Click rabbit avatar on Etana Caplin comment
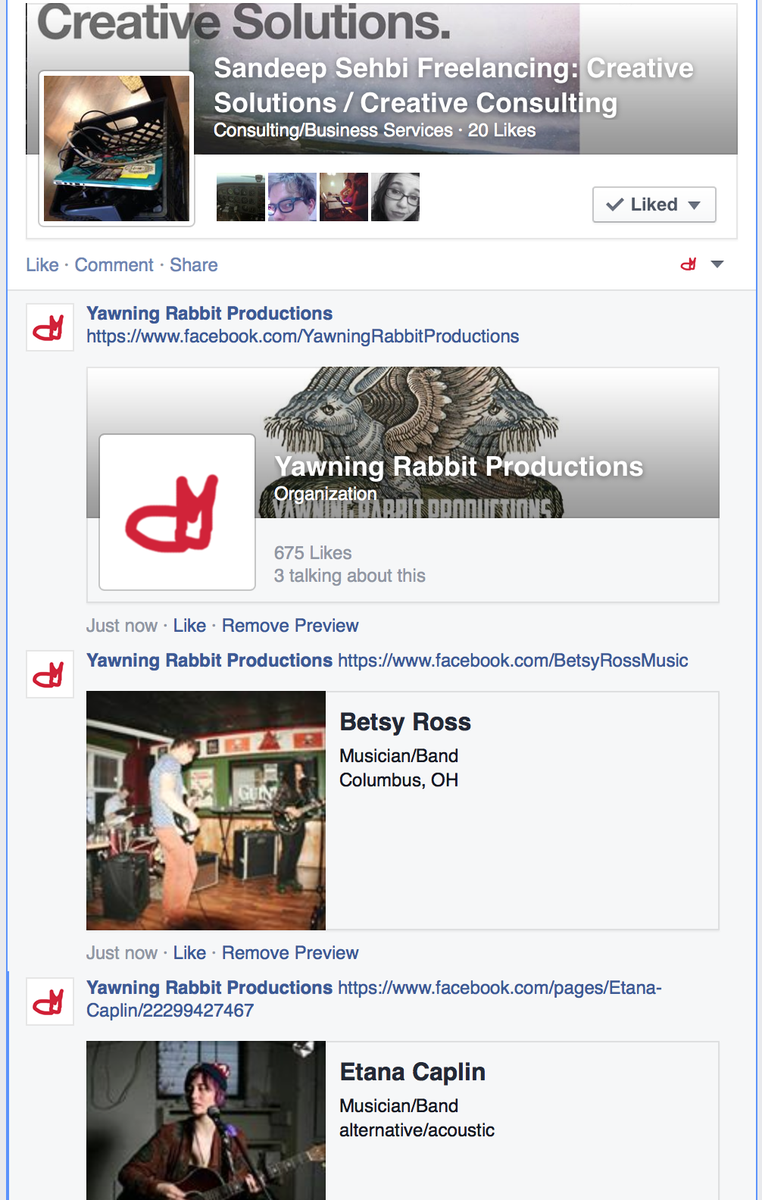Image resolution: width=762 pixels, height=1200 pixels. pyautogui.click(x=50, y=1001)
